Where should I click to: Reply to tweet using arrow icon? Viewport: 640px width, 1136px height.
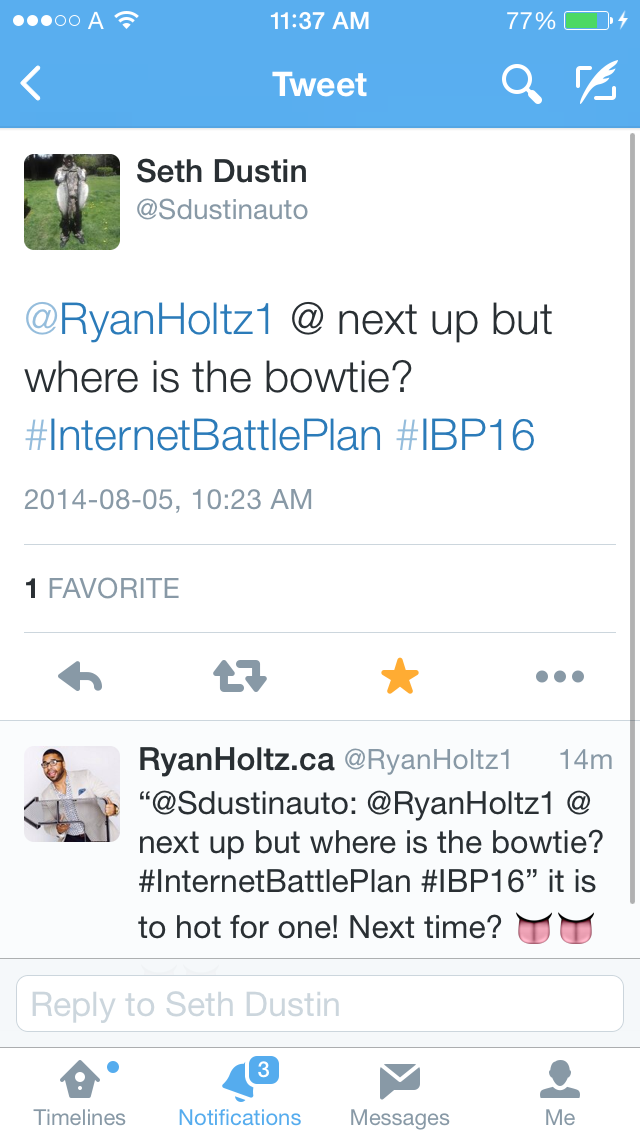click(x=81, y=678)
